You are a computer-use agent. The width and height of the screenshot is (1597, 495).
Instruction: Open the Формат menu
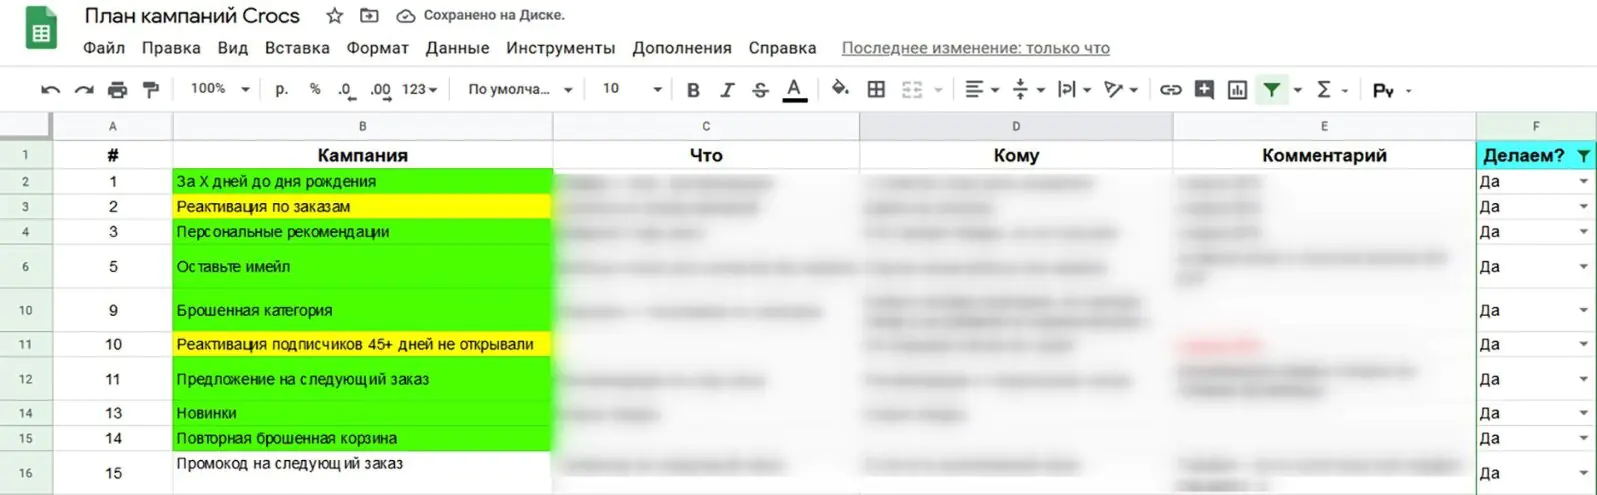377,48
